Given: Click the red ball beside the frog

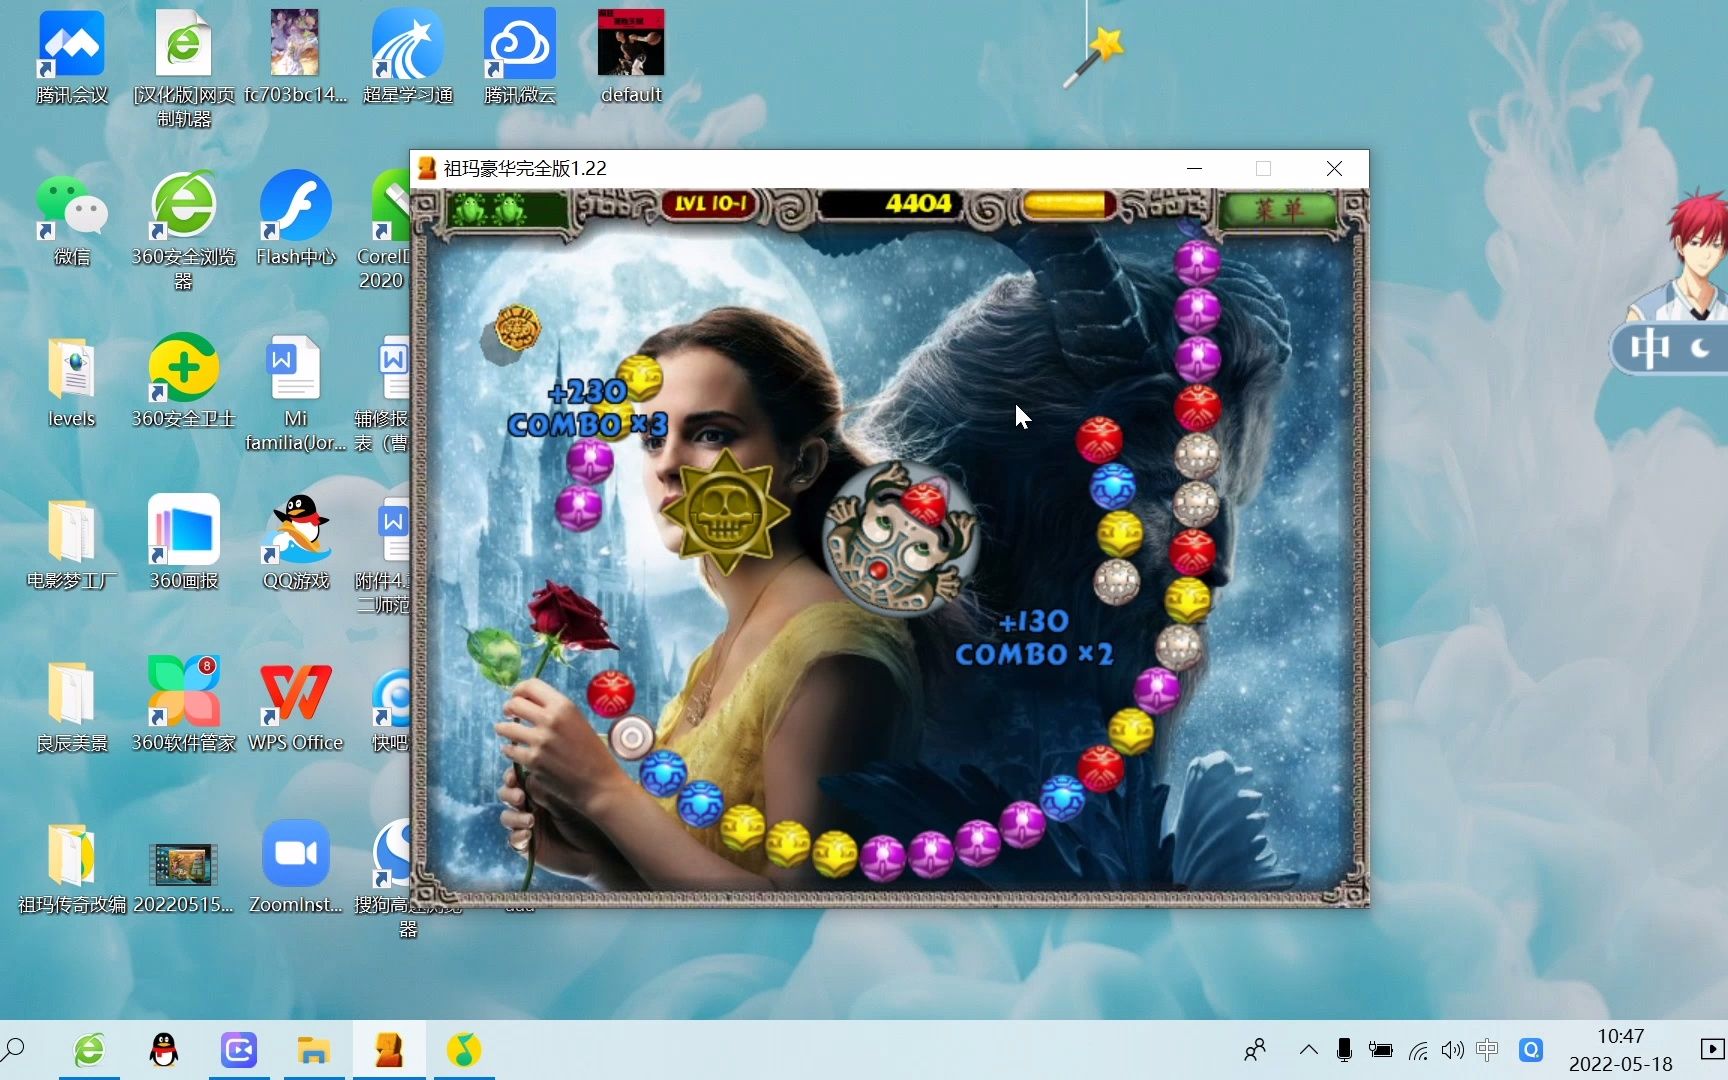Looking at the screenshot, I should (x=924, y=503).
